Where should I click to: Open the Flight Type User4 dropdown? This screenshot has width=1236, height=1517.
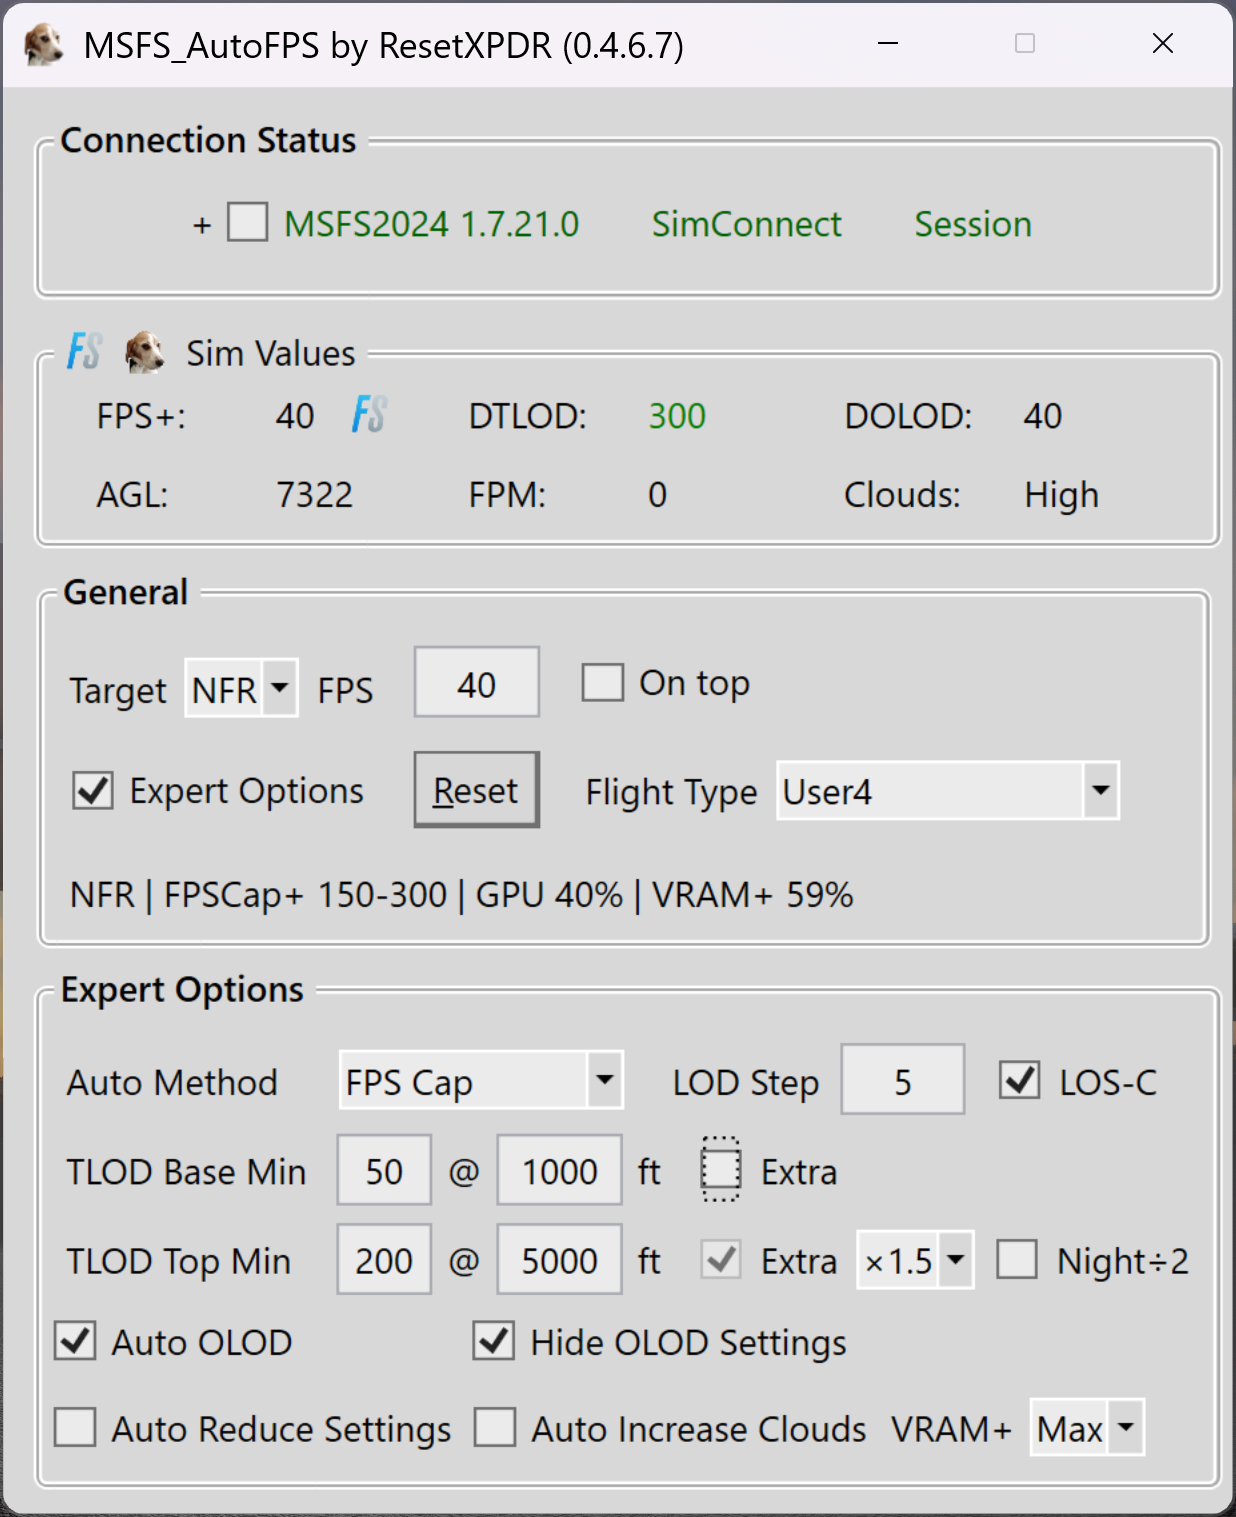pos(948,790)
